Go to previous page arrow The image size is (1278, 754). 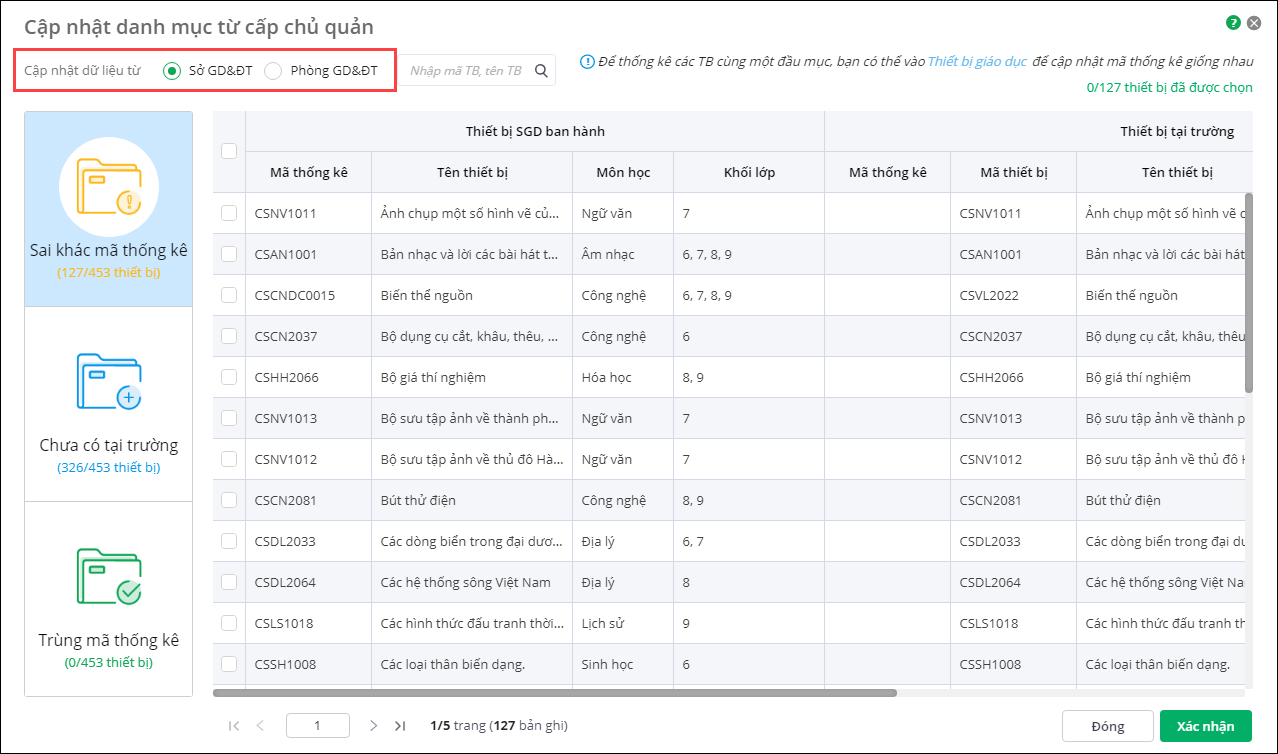click(x=260, y=726)
